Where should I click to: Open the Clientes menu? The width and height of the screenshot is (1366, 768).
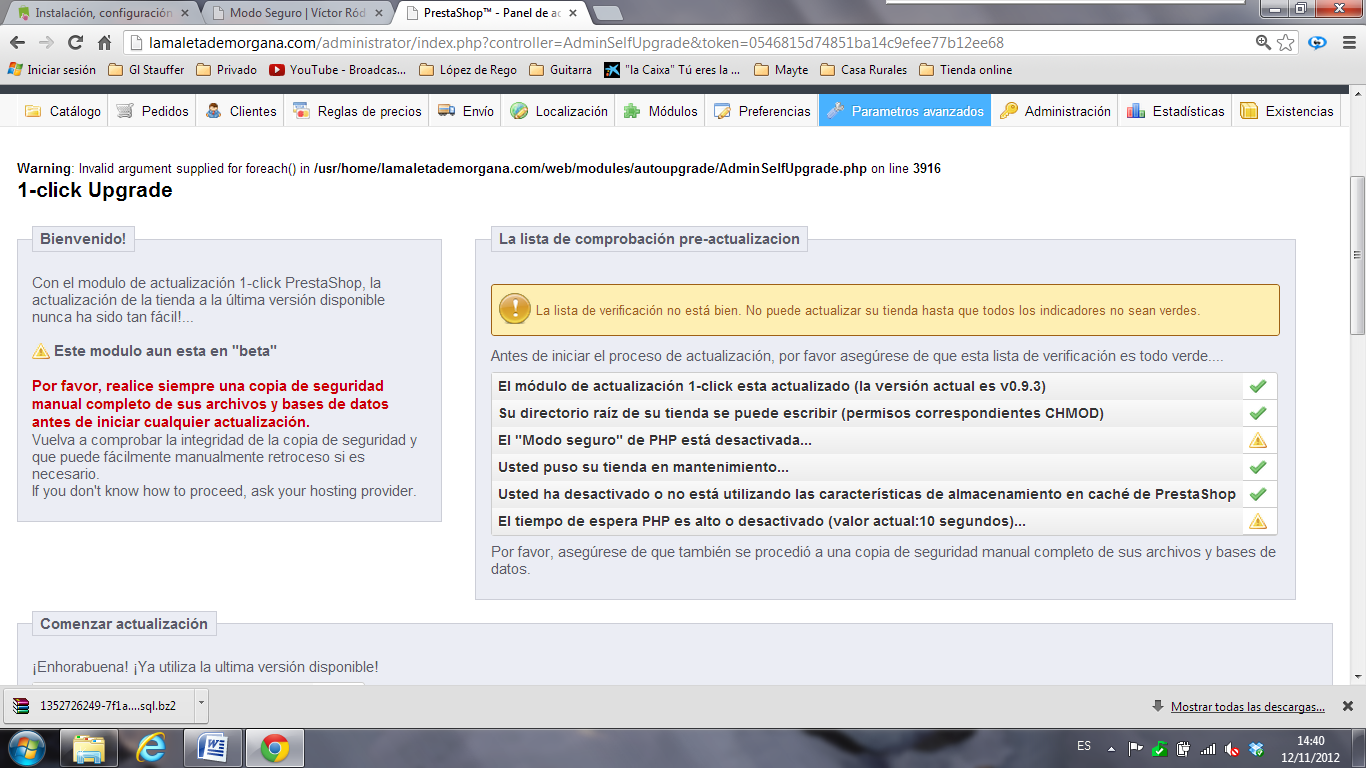[x=240, y=111]
